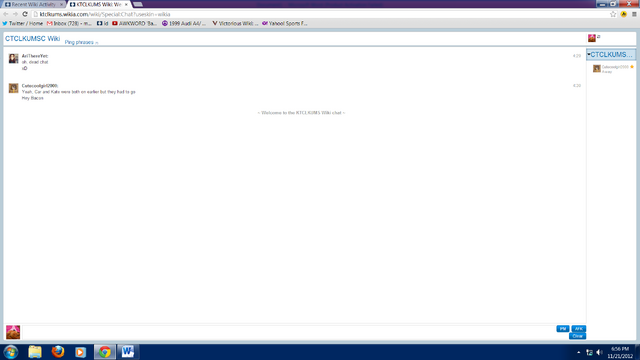Click the Welcome to the KTCLKUMS Wiki chat notice
This screenshot has height=360, width=640.
(x=301, y=113)
